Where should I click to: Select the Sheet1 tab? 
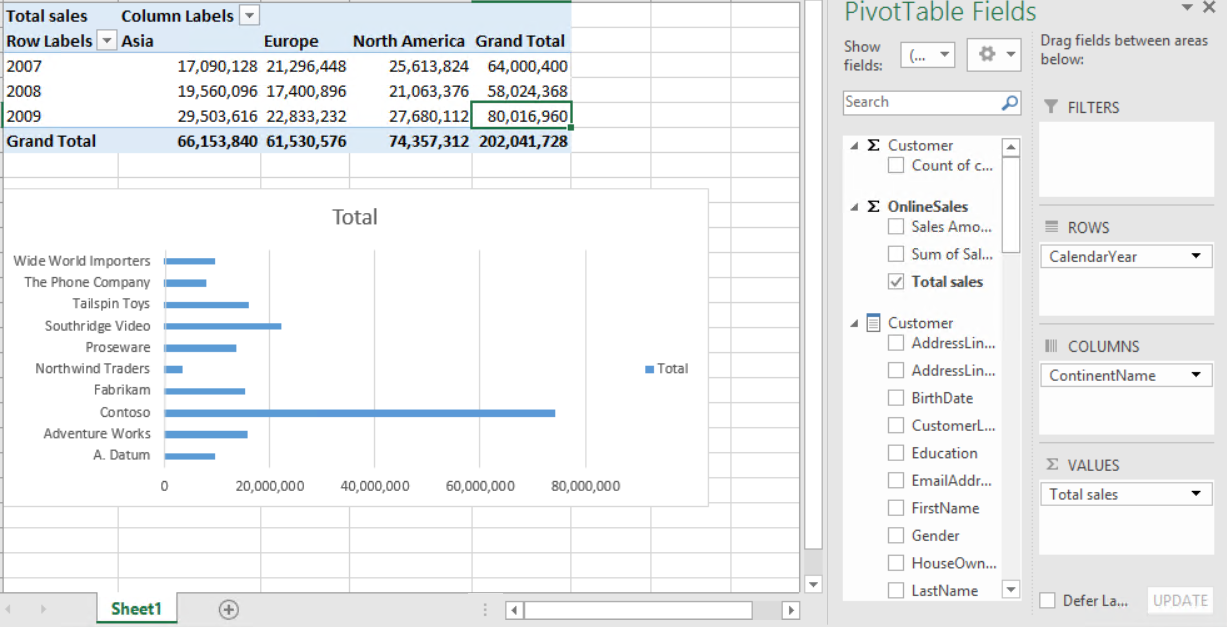pyautogui.click(x=136, y=609)
